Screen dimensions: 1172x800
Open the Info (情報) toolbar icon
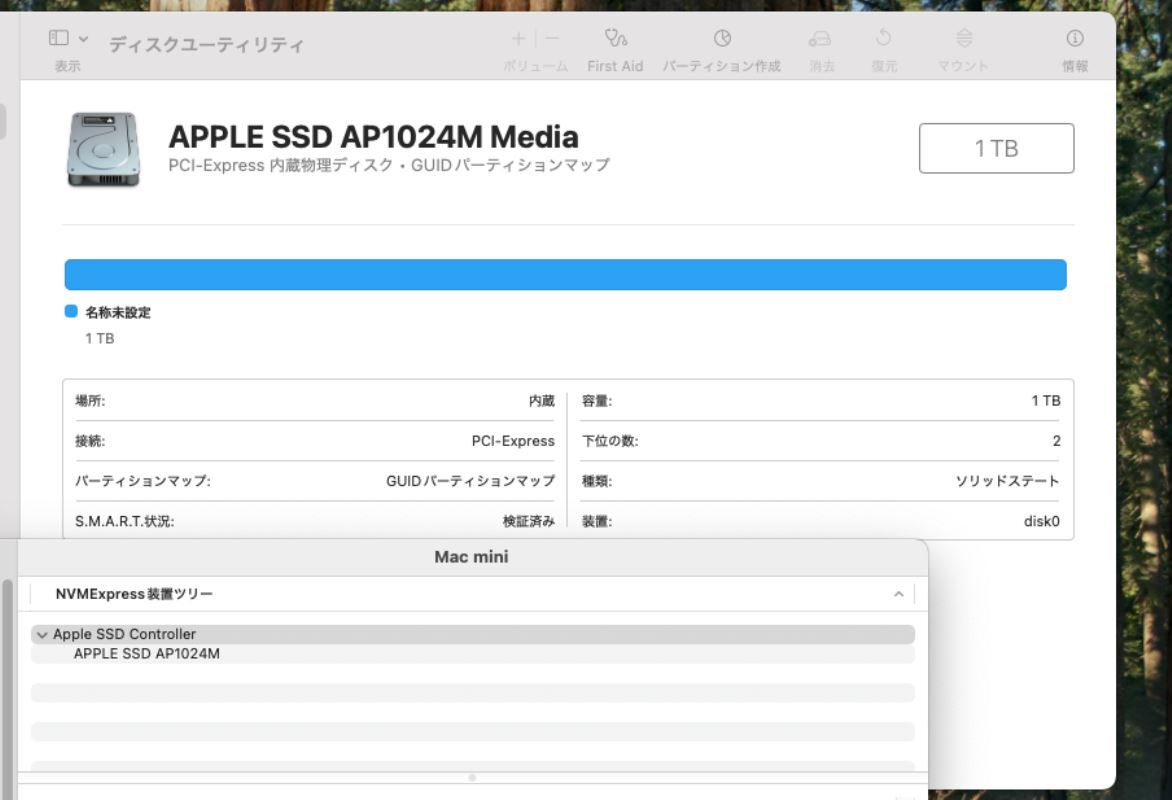[x=1075, y=38]
